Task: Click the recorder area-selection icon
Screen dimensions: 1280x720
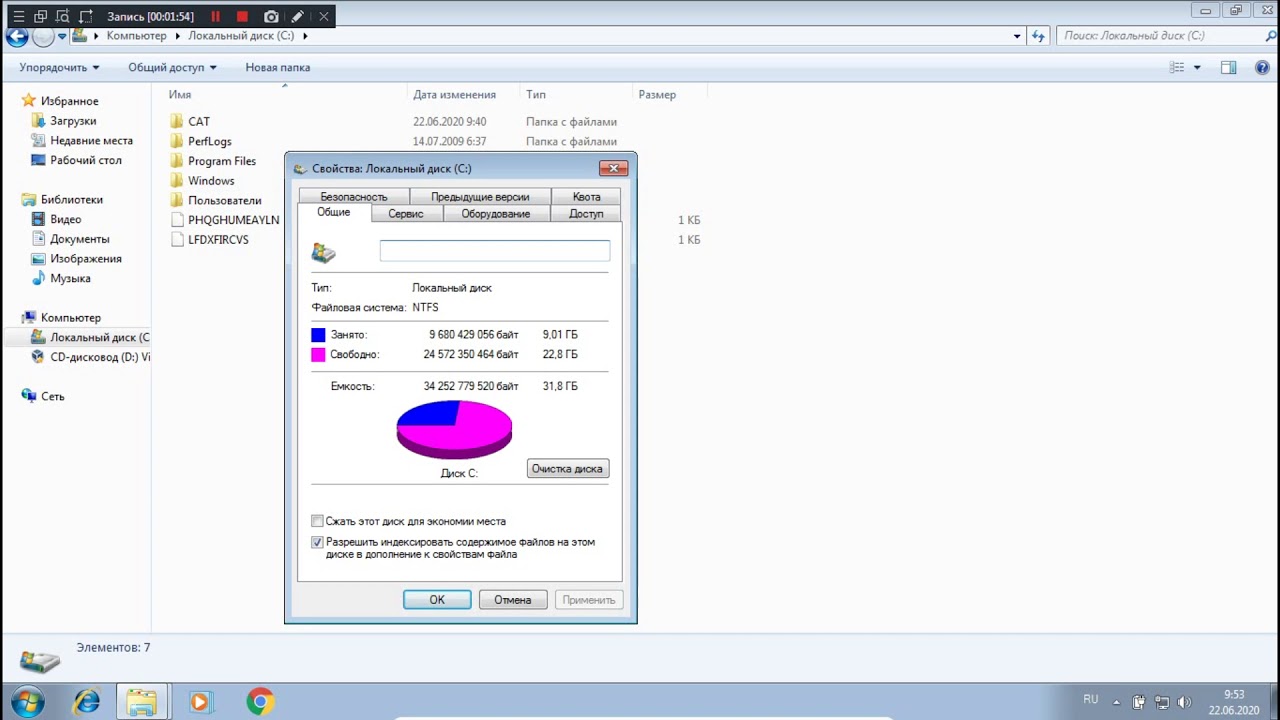Action: pos(86,16)
